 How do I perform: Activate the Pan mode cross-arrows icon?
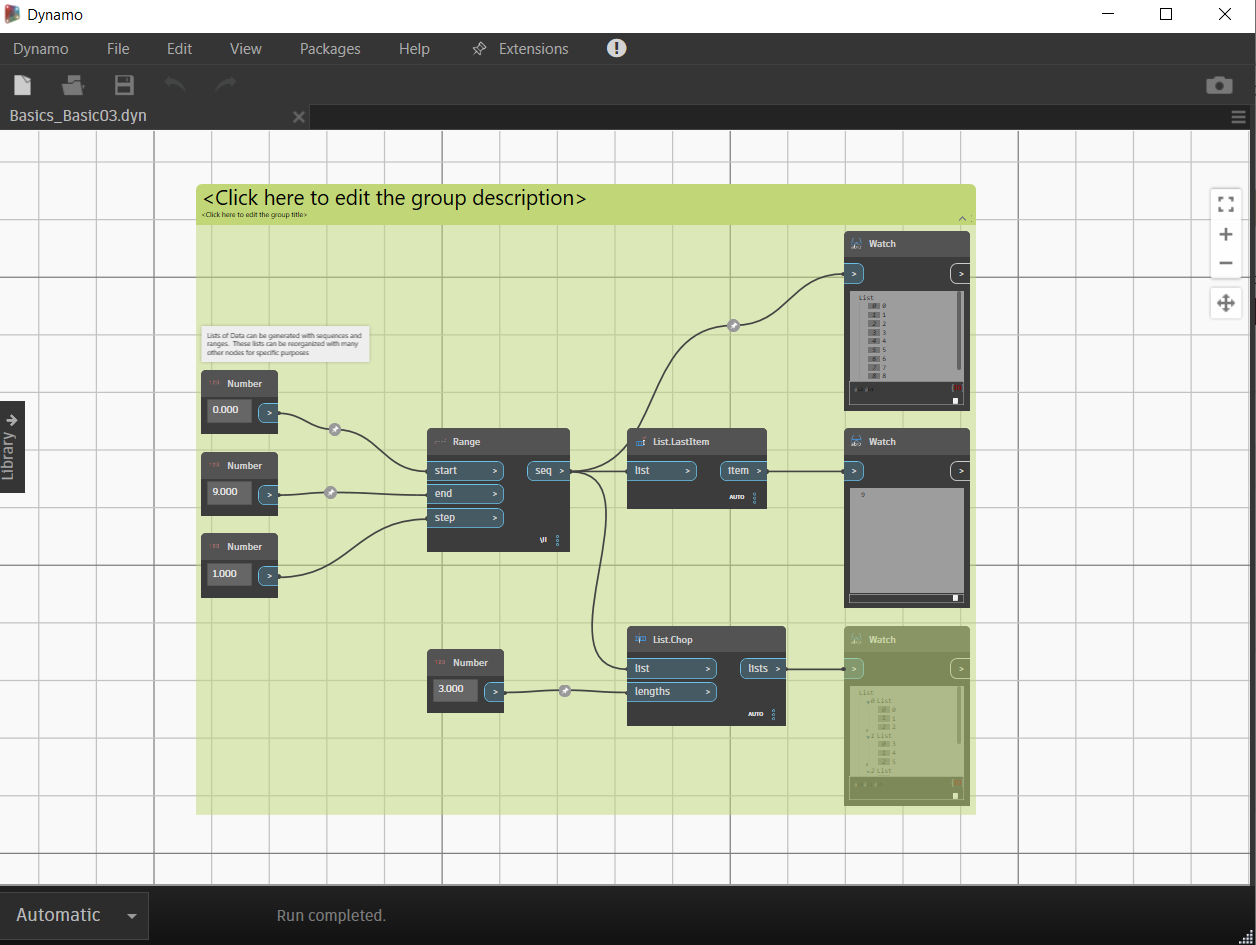pyautogui.click(x=1226, y=302)
